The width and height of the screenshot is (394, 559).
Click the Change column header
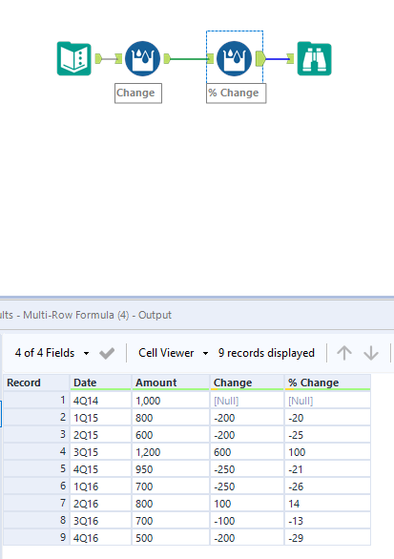(x=247, y=383)
